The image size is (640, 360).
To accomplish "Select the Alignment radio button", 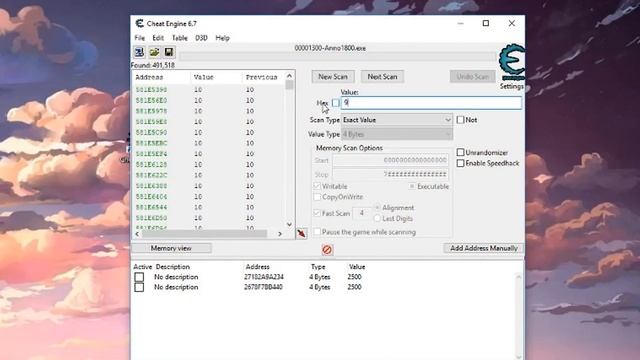I will (377, 208).
